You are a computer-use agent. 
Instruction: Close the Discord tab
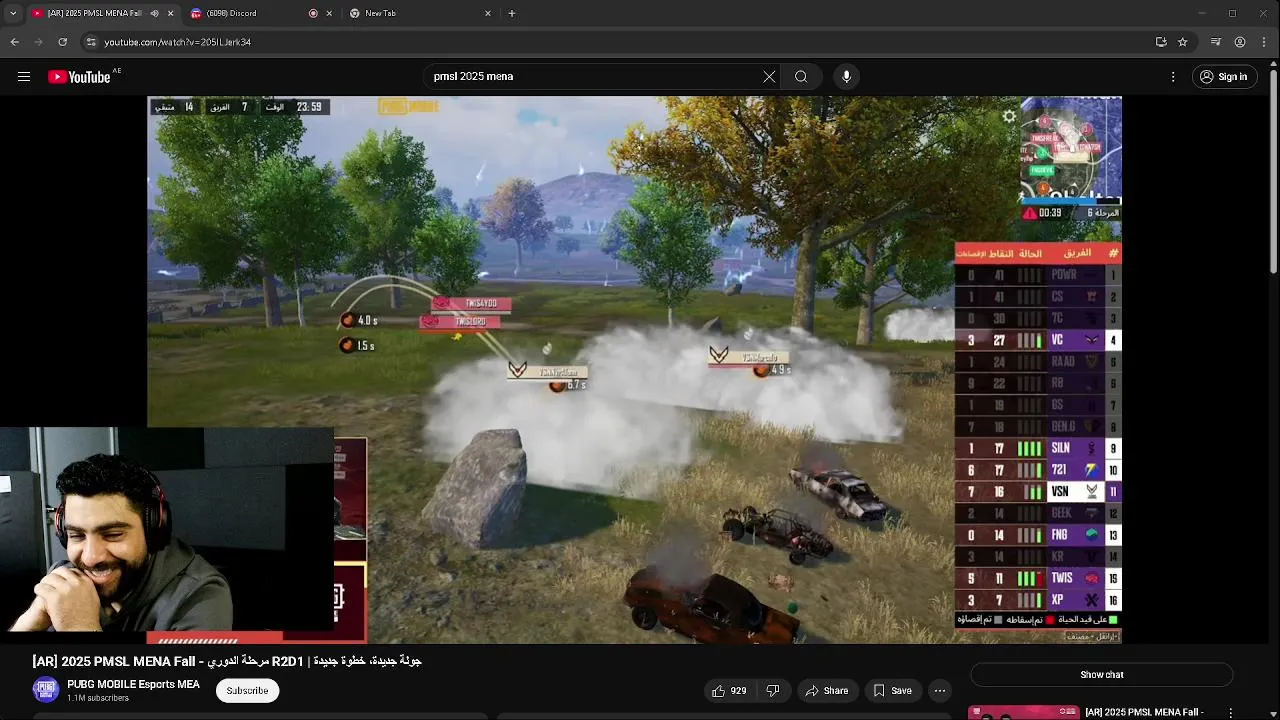click(329, 14)
